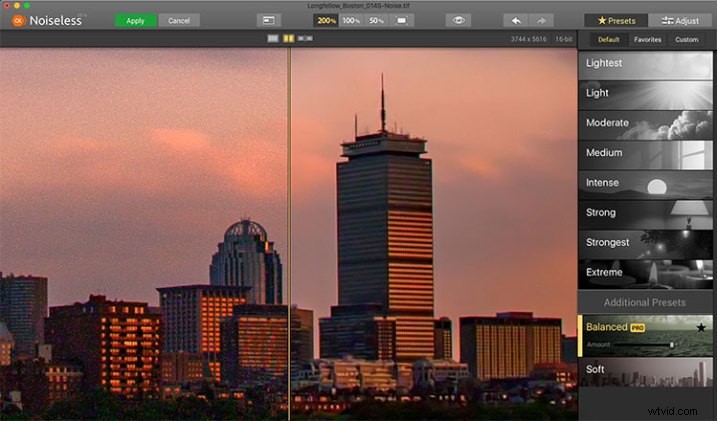717x421 pixels.
Task: Click the 3744 x 5616 image dimensions text
Action: (x=528, y=39)
